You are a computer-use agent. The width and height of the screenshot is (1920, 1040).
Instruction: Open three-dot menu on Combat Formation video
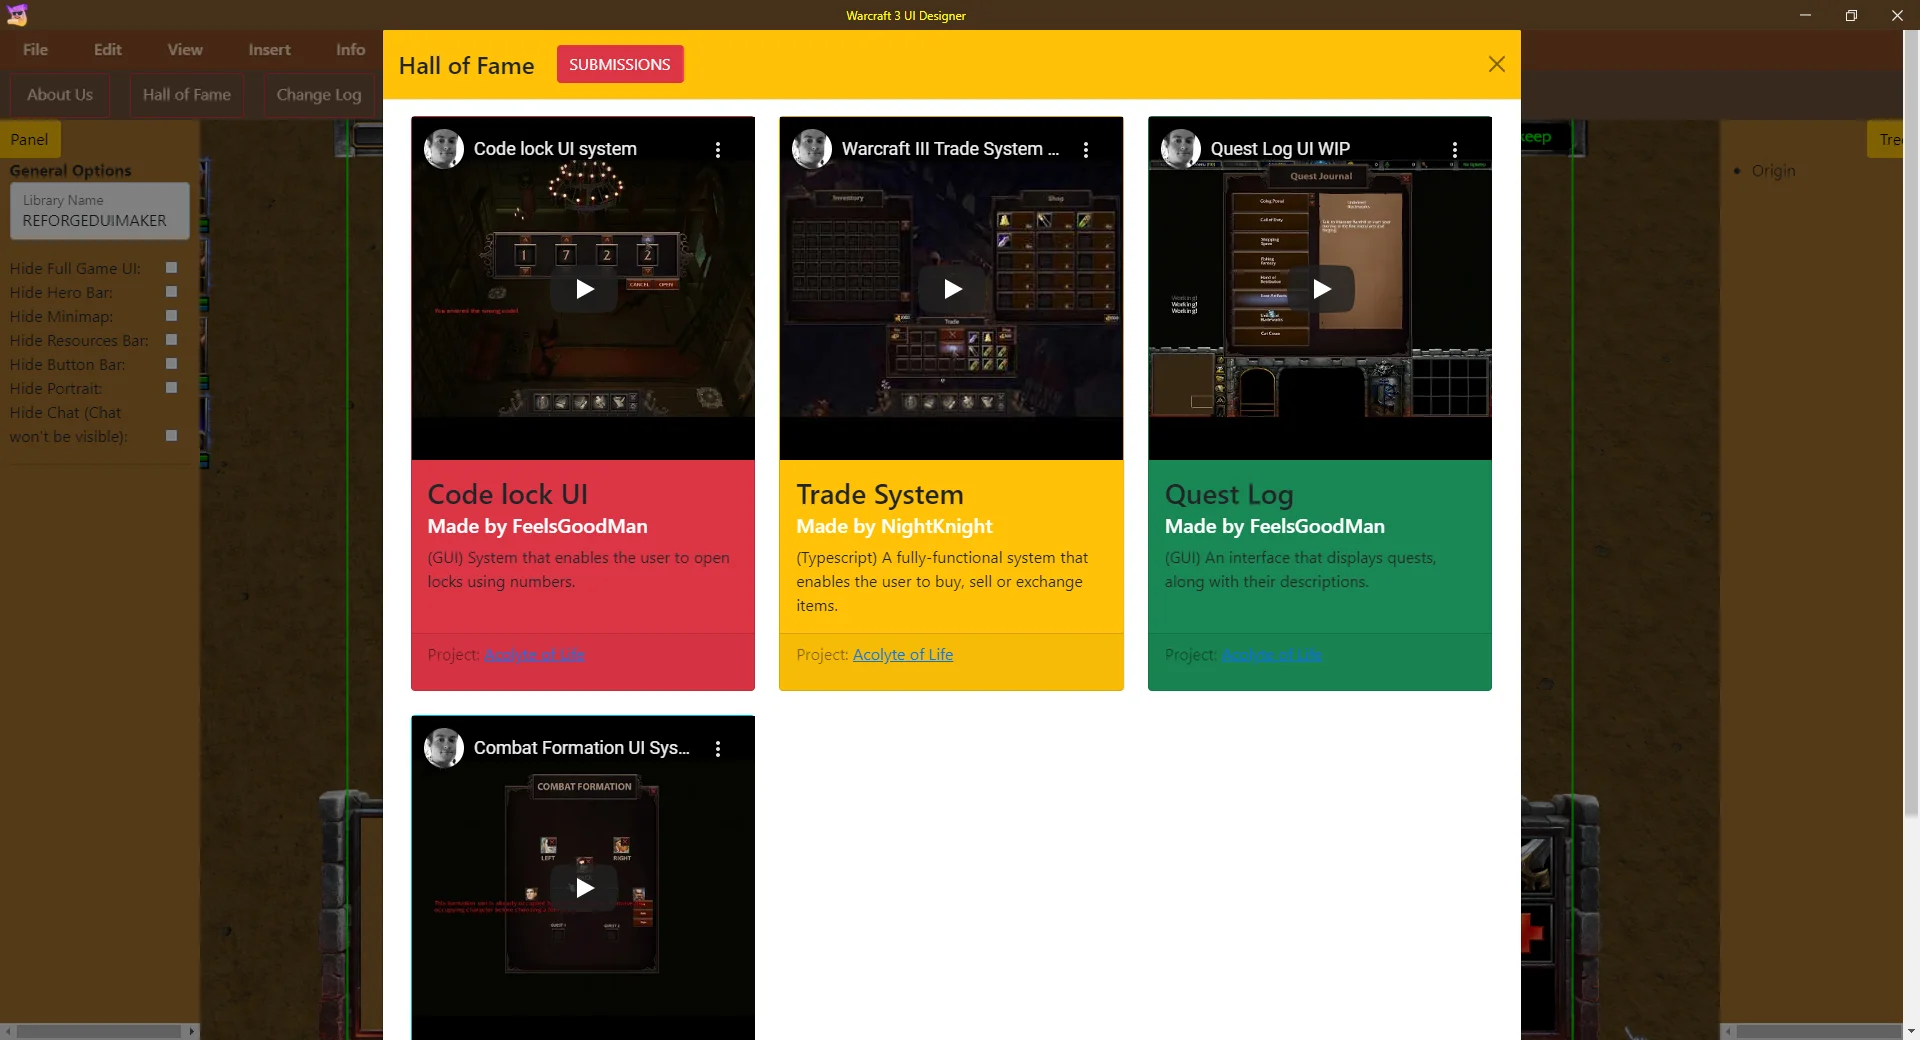coord(718,749)
